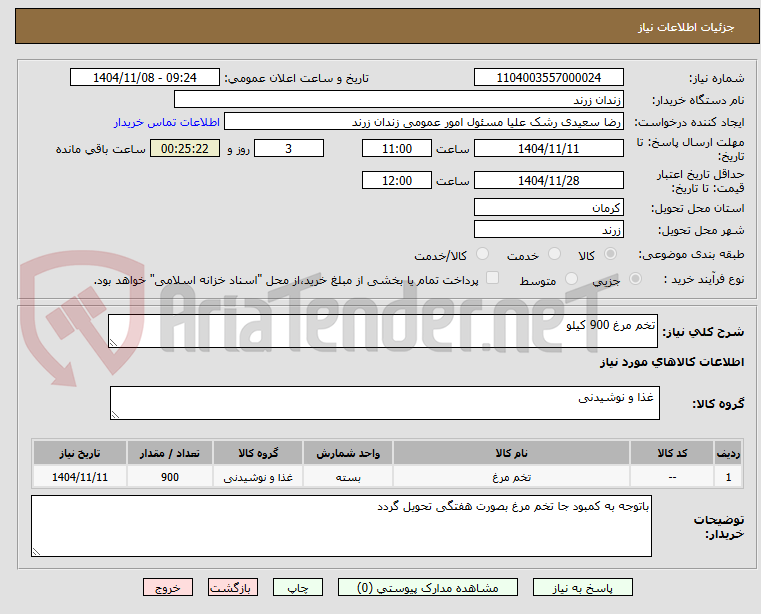Click the validity time field 12:00
Image resolution: width=761 pixels, height=614 pixels.
tap(397, 181)
